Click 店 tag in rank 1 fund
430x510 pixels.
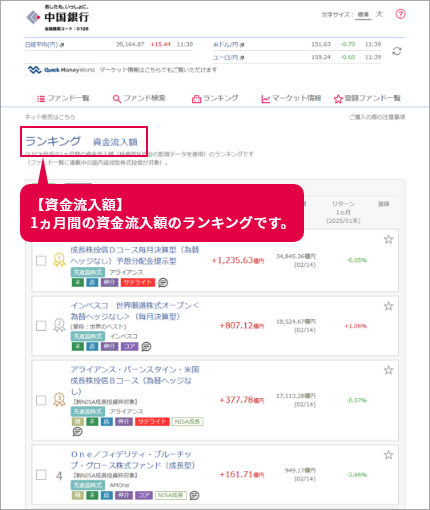[x=92, y=283]
